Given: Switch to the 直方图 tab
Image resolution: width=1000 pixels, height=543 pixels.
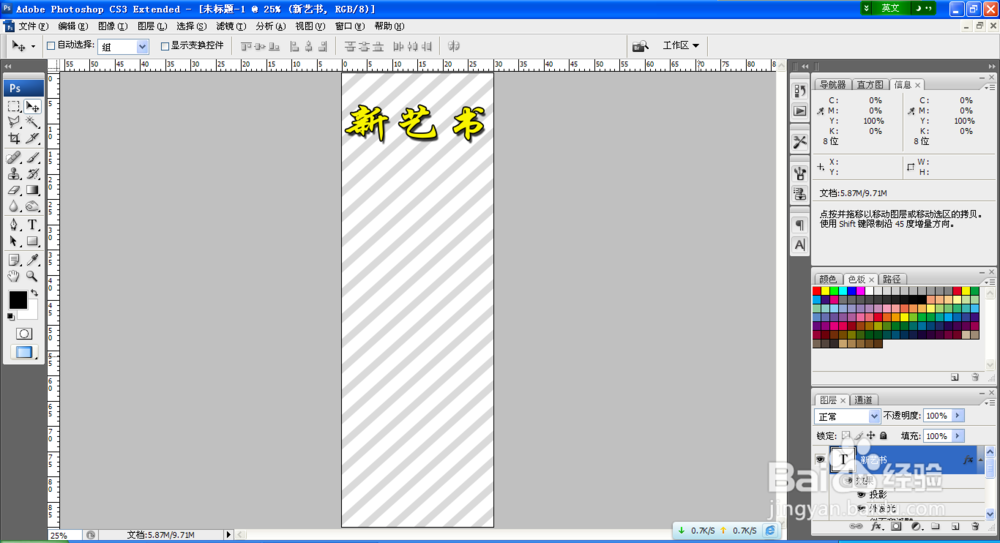Looking at the screenshot, I should (x=870, y=85).
